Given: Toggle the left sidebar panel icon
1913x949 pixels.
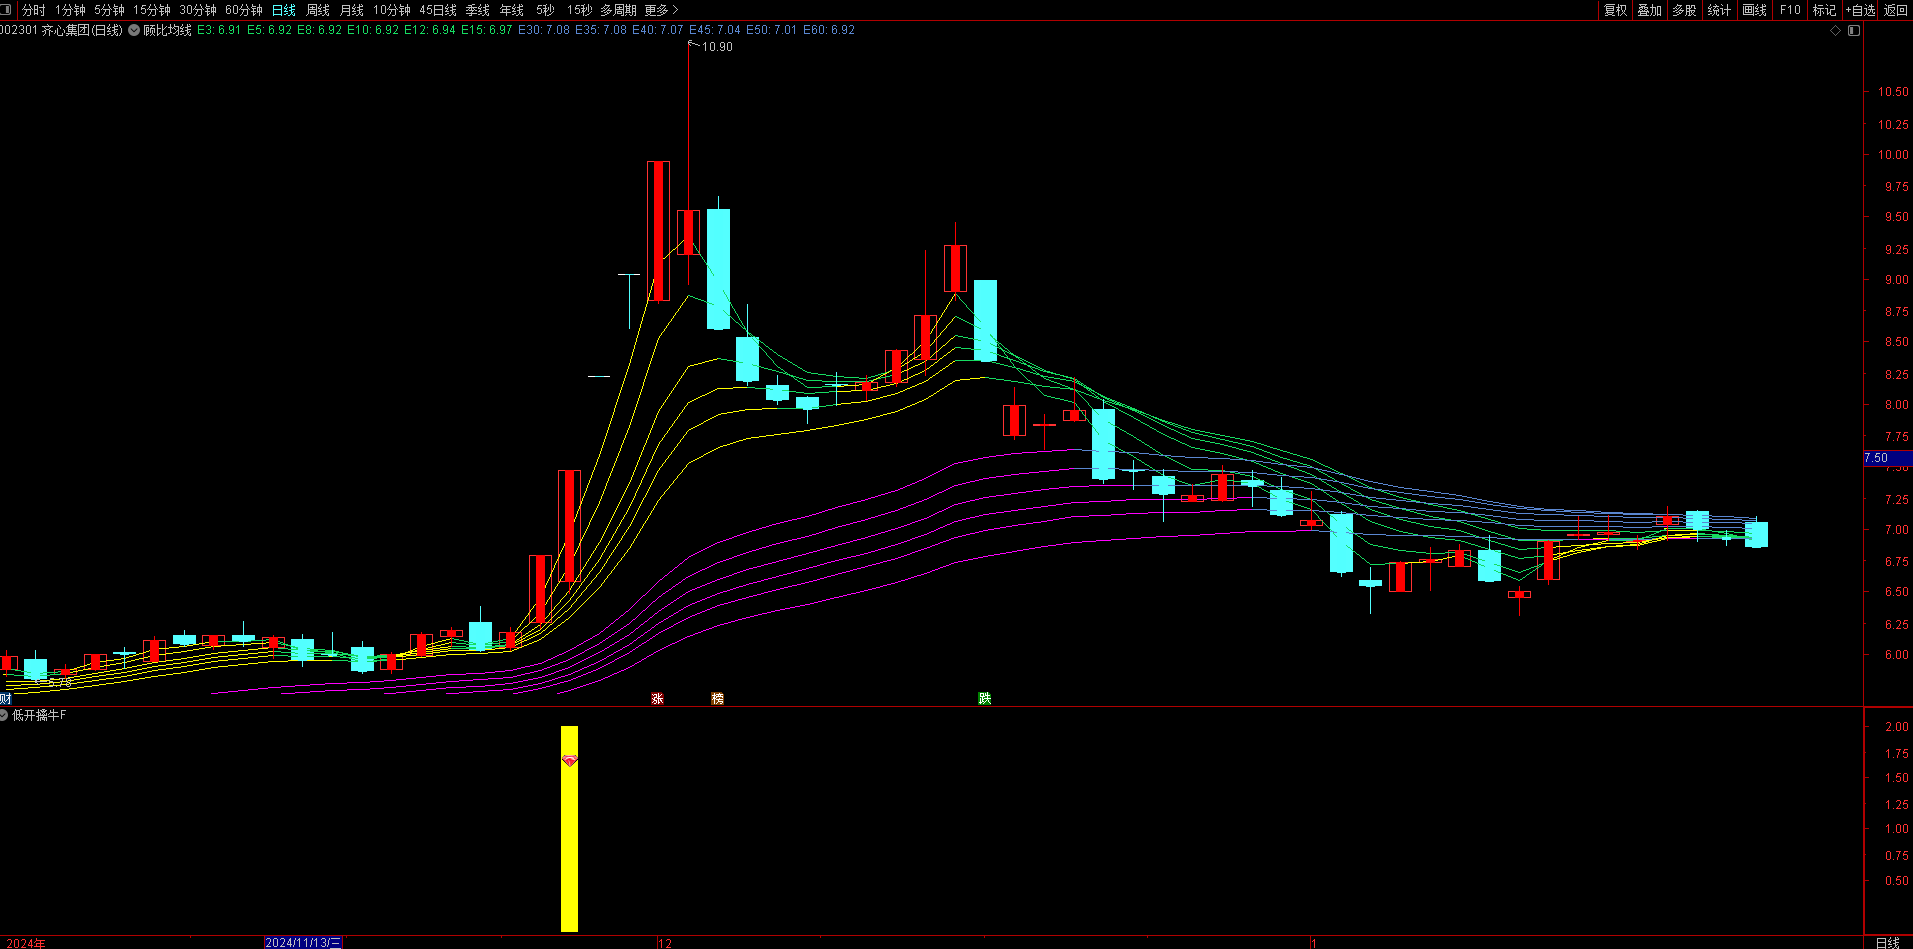Looking at the screenshot, I should 8,10.
